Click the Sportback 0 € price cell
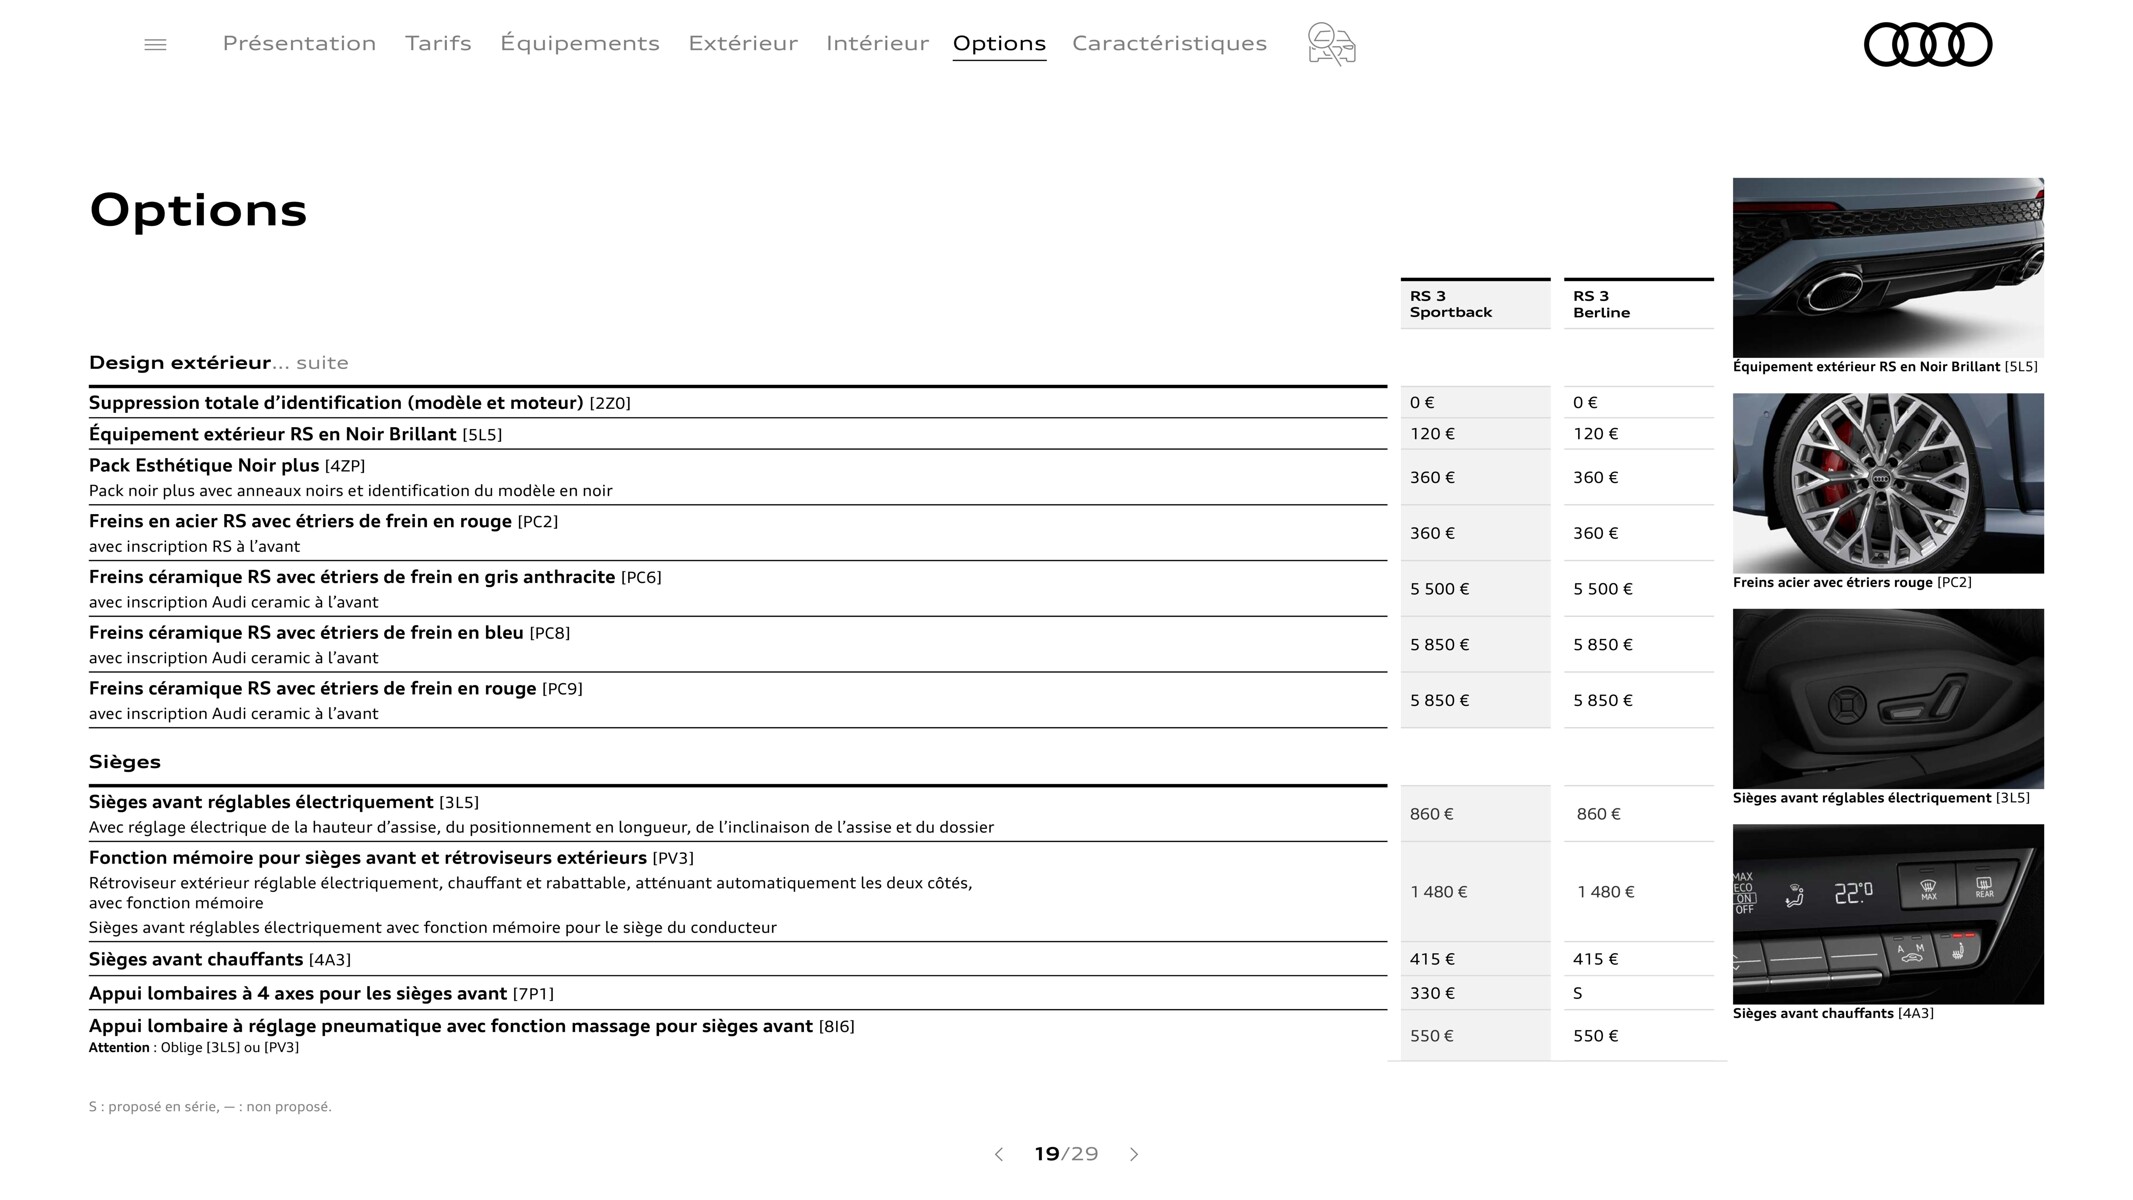Viewport: 2133px width, 1200px height. pyautogui.click(x=1475, y=403)
